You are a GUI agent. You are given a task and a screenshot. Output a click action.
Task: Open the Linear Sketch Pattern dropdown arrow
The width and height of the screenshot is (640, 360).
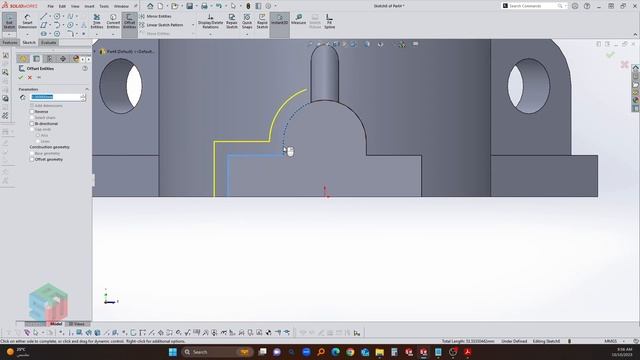pos(193,25)
